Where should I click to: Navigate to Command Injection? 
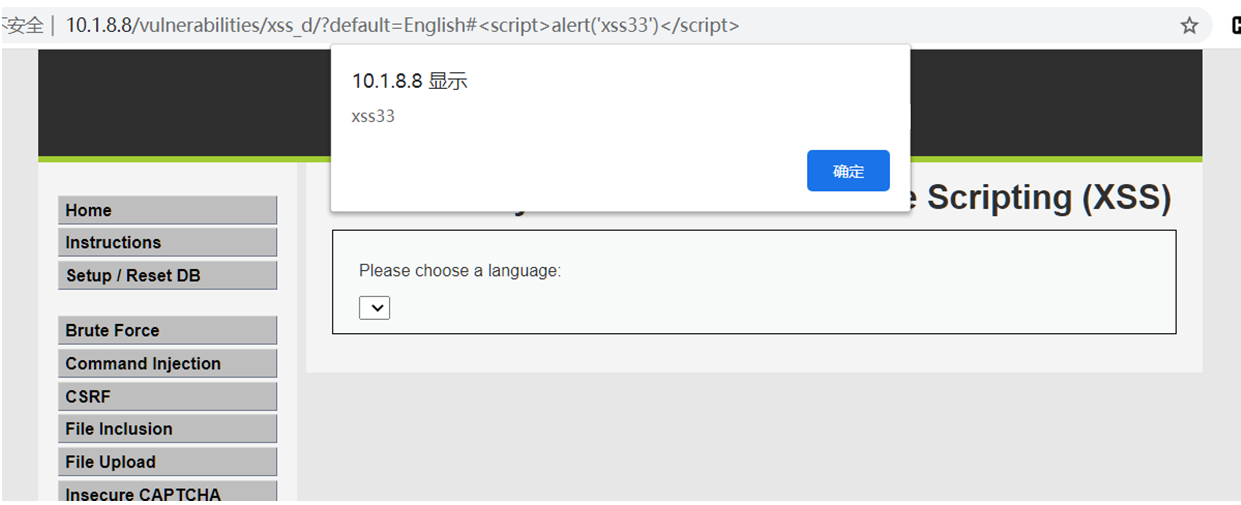coord(167,363)
